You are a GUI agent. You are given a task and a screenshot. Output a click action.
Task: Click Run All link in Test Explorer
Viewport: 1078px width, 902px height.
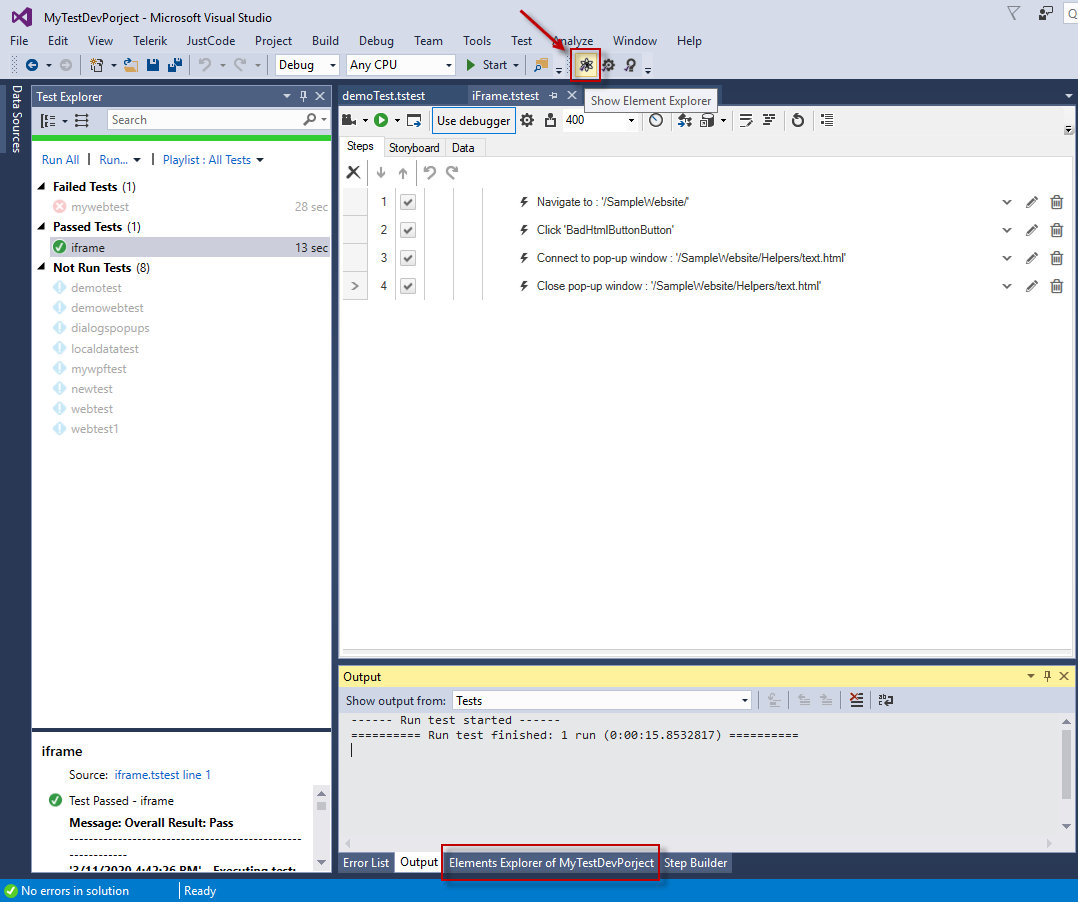click(60, 160)
